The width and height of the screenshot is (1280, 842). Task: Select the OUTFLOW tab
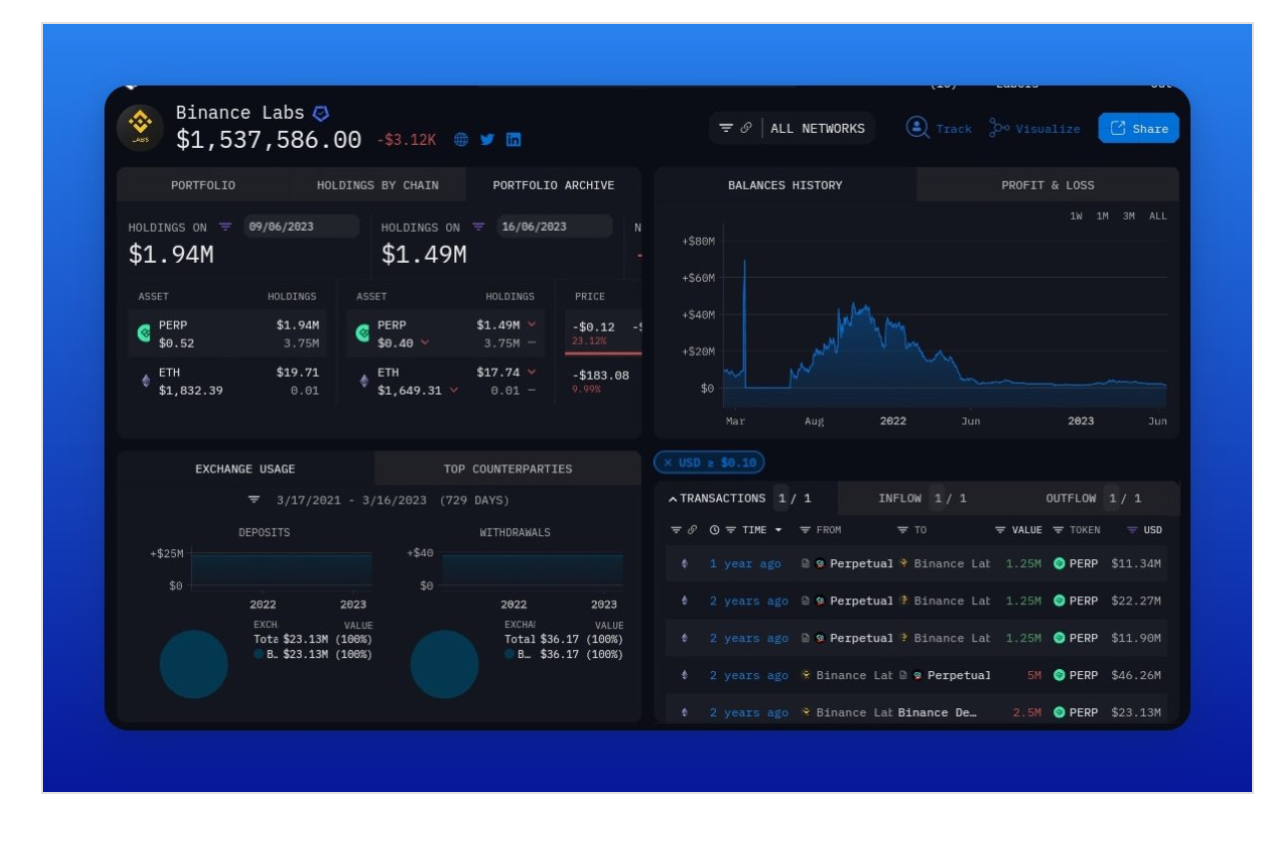point(1093,498)
